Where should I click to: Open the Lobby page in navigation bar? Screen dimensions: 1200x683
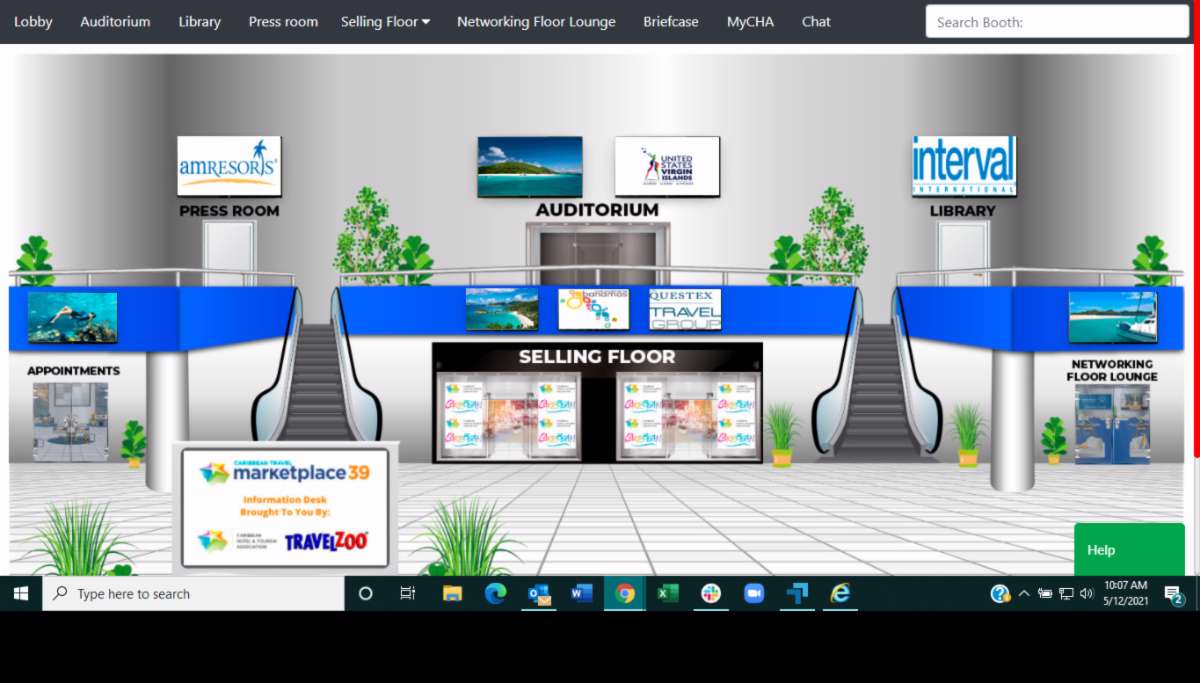pyautogui.click(x=33, y=22)
